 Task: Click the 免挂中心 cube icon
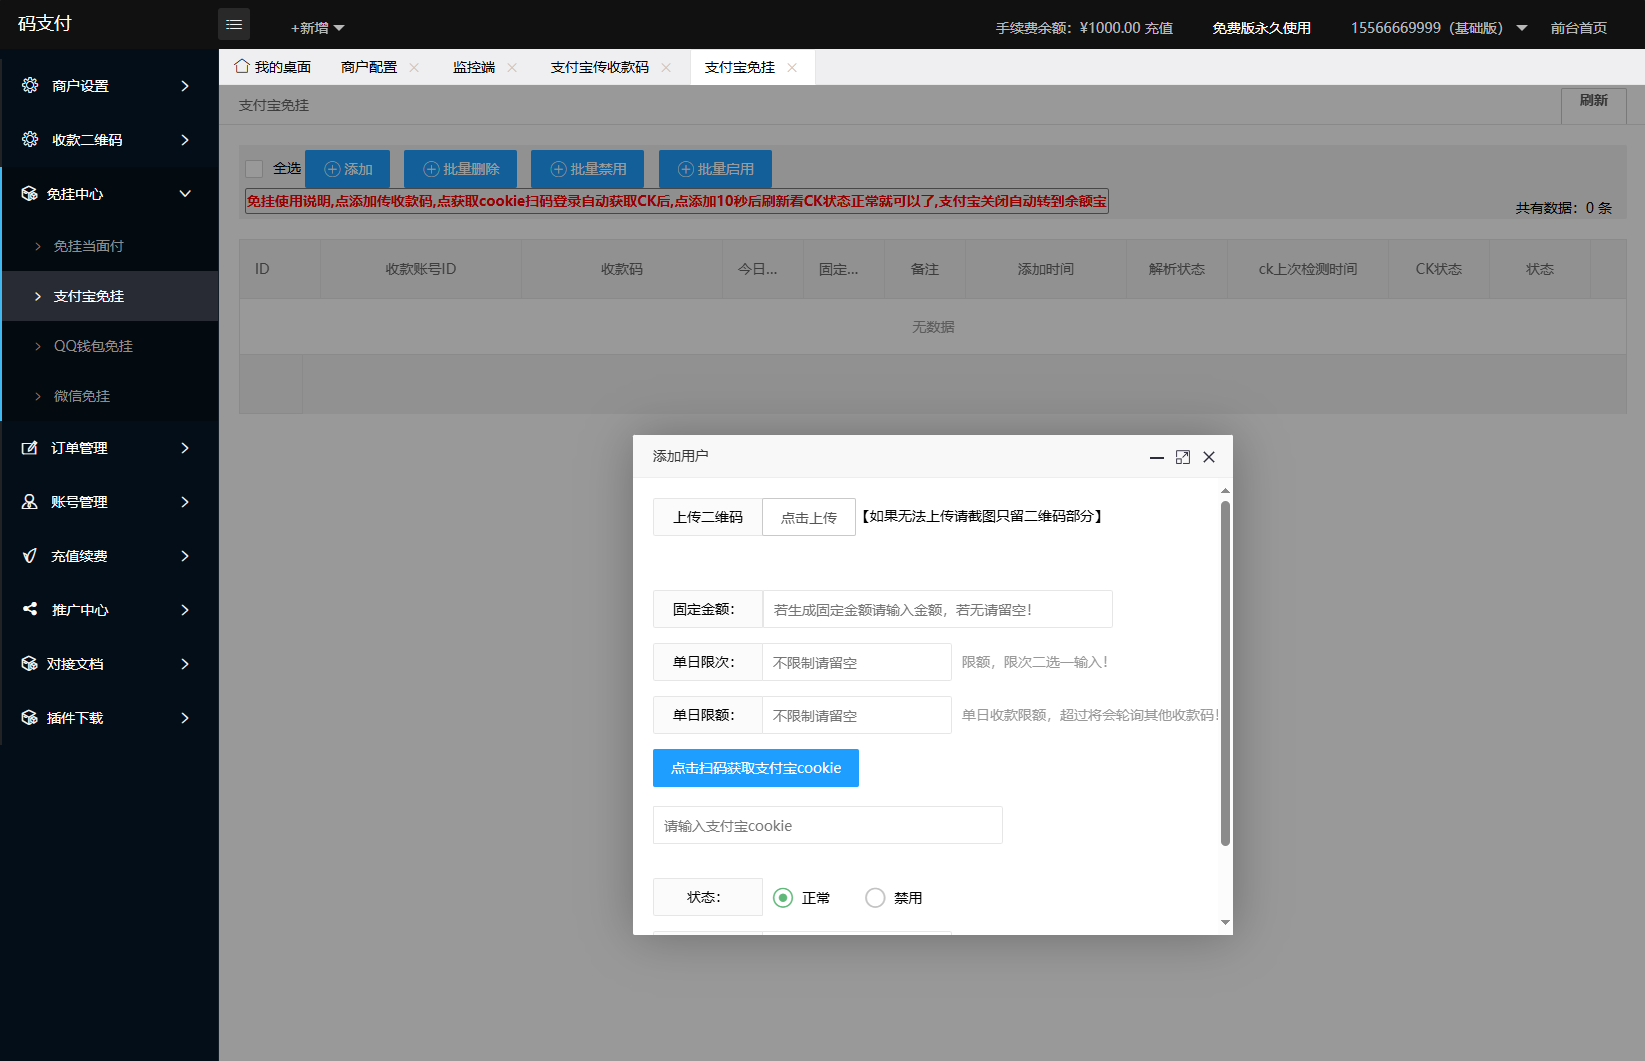coord(30,193)
